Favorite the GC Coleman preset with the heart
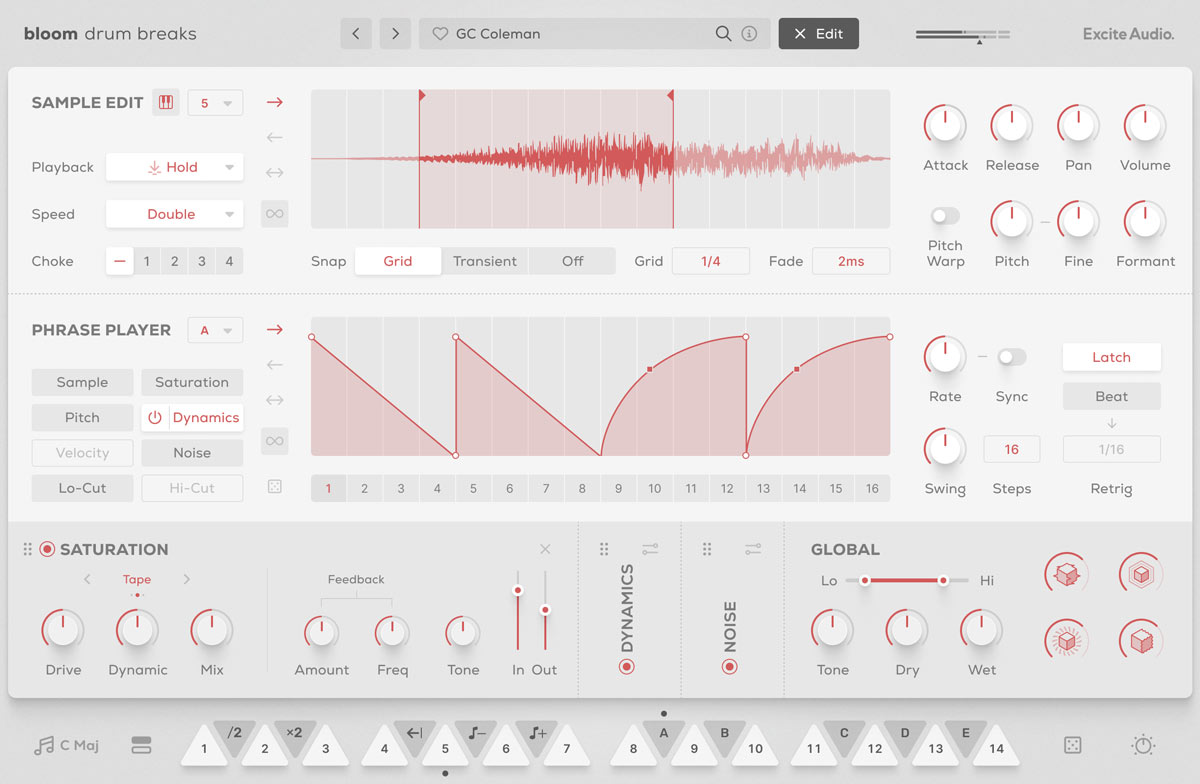The image size is (1200, 784). [x=440, y=33]
